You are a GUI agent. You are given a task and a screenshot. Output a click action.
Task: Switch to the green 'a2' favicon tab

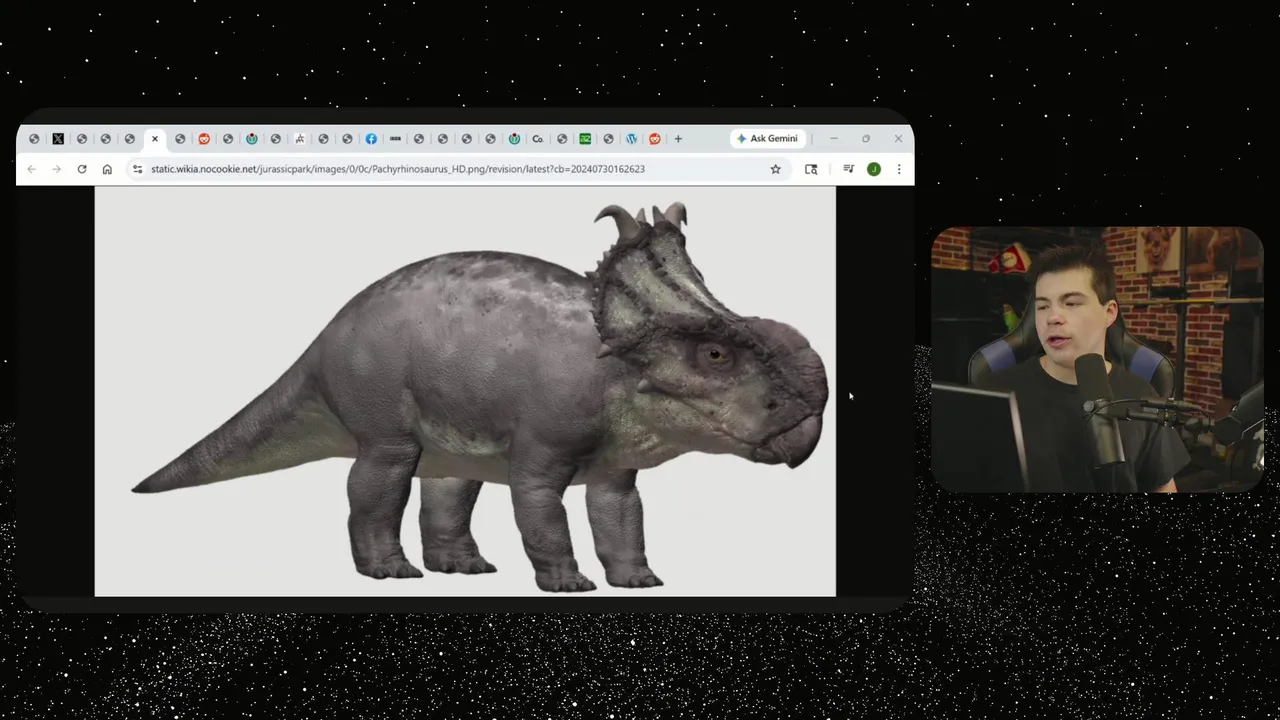coord(585,139)
